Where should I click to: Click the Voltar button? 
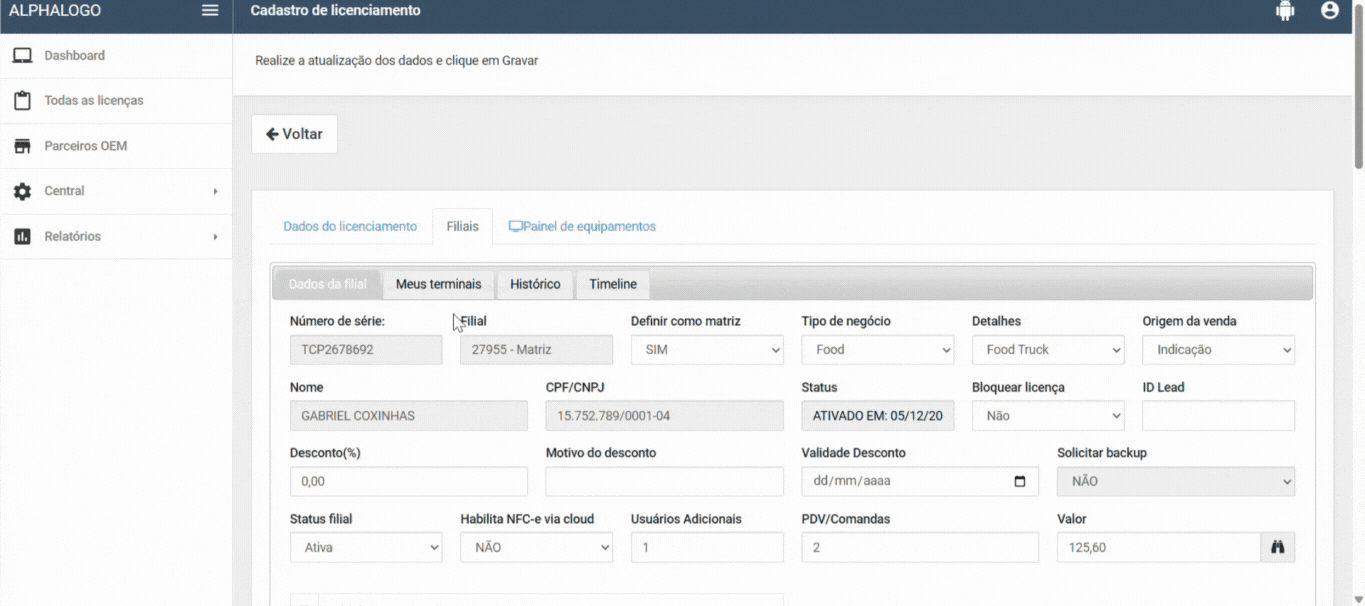[x=294, y=134]
